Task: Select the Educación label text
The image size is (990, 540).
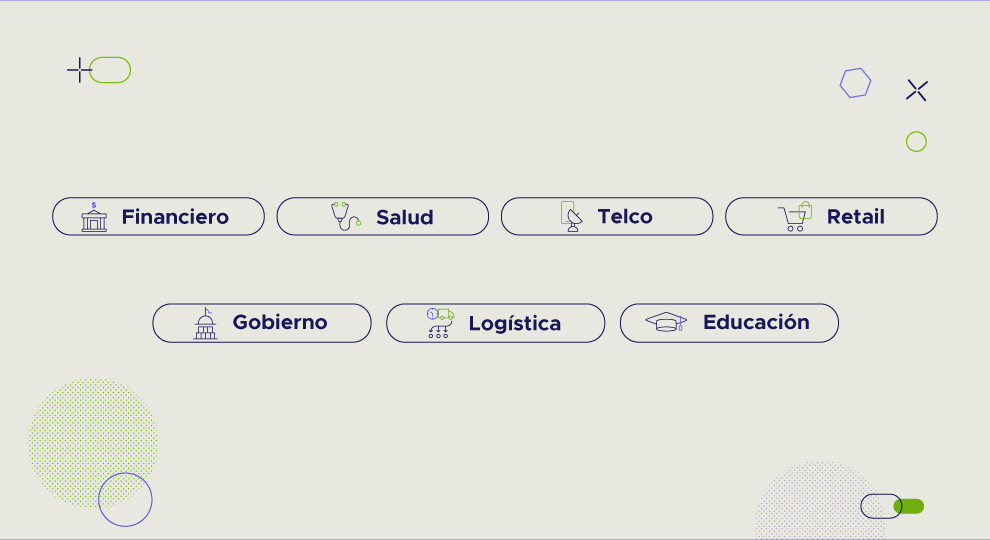Action: [x=756, y=322]
